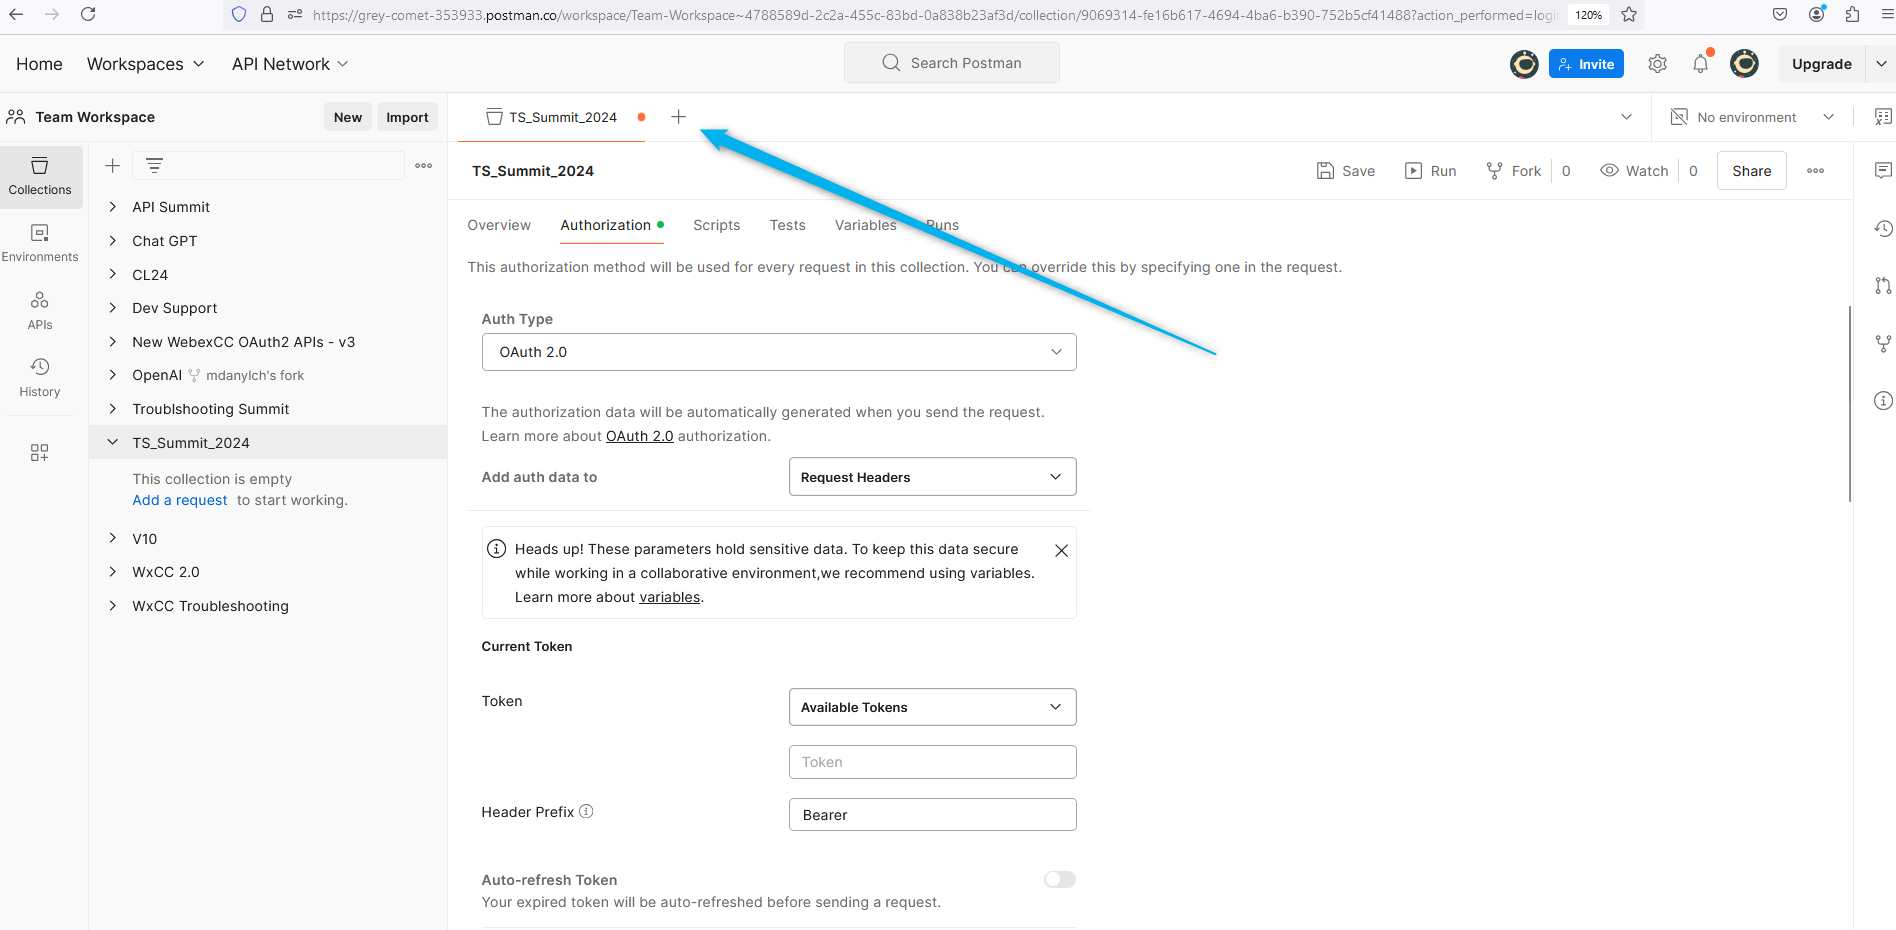Open the comments icon in right sidebar

pos(1883,171)
